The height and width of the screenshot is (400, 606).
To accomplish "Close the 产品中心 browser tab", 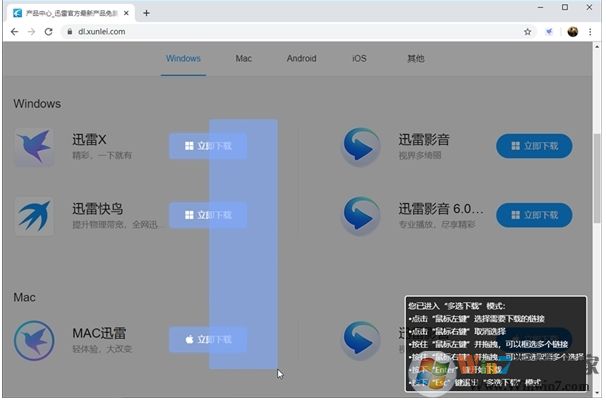I will point(126,13).
